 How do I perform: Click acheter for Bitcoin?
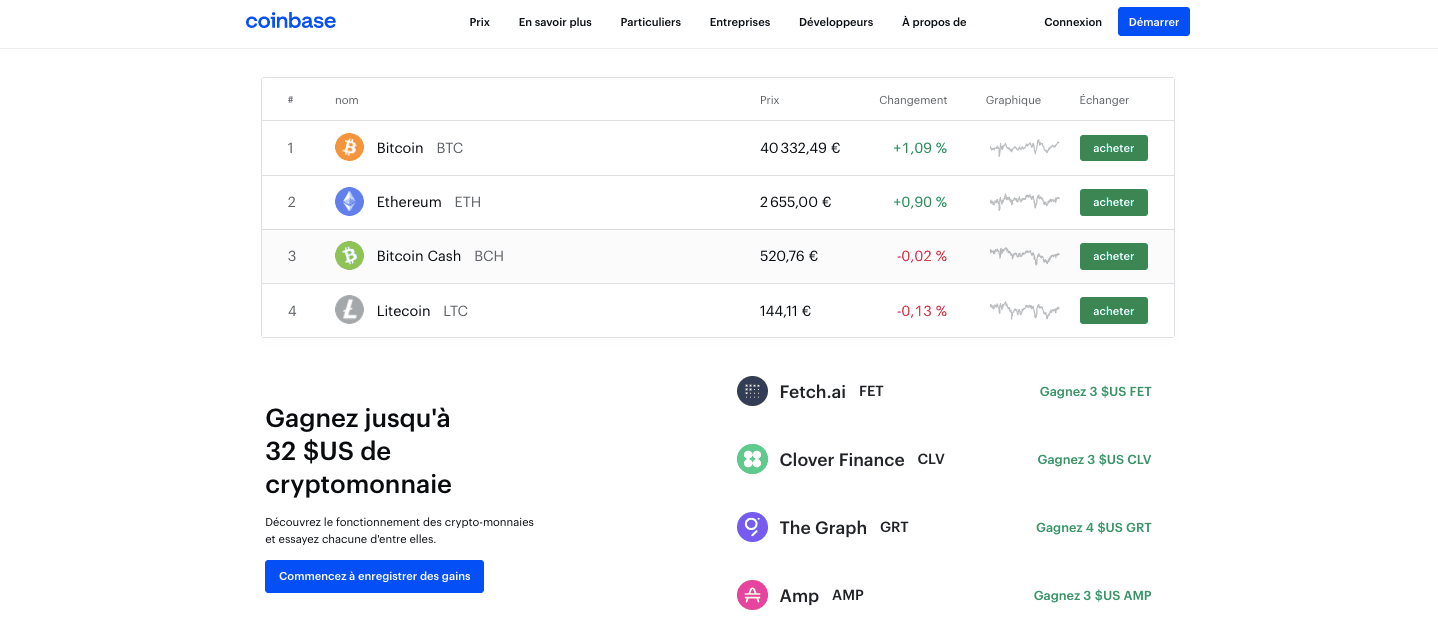(x=1113, y=147)
